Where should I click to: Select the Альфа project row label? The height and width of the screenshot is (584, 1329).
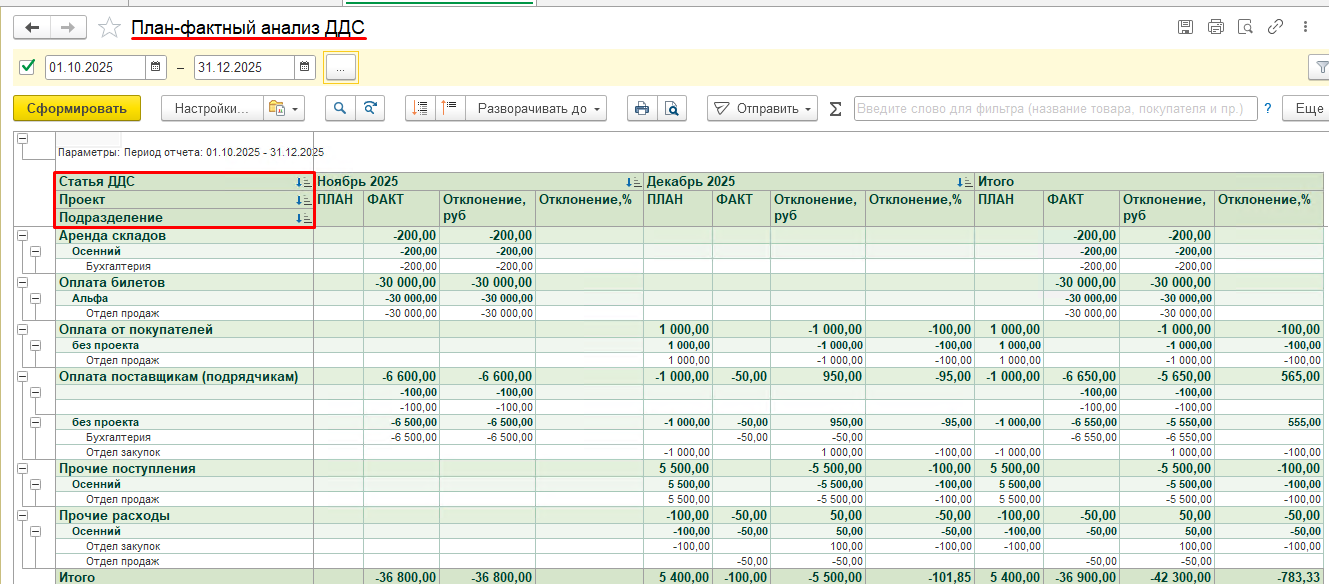tap(90, 298)
